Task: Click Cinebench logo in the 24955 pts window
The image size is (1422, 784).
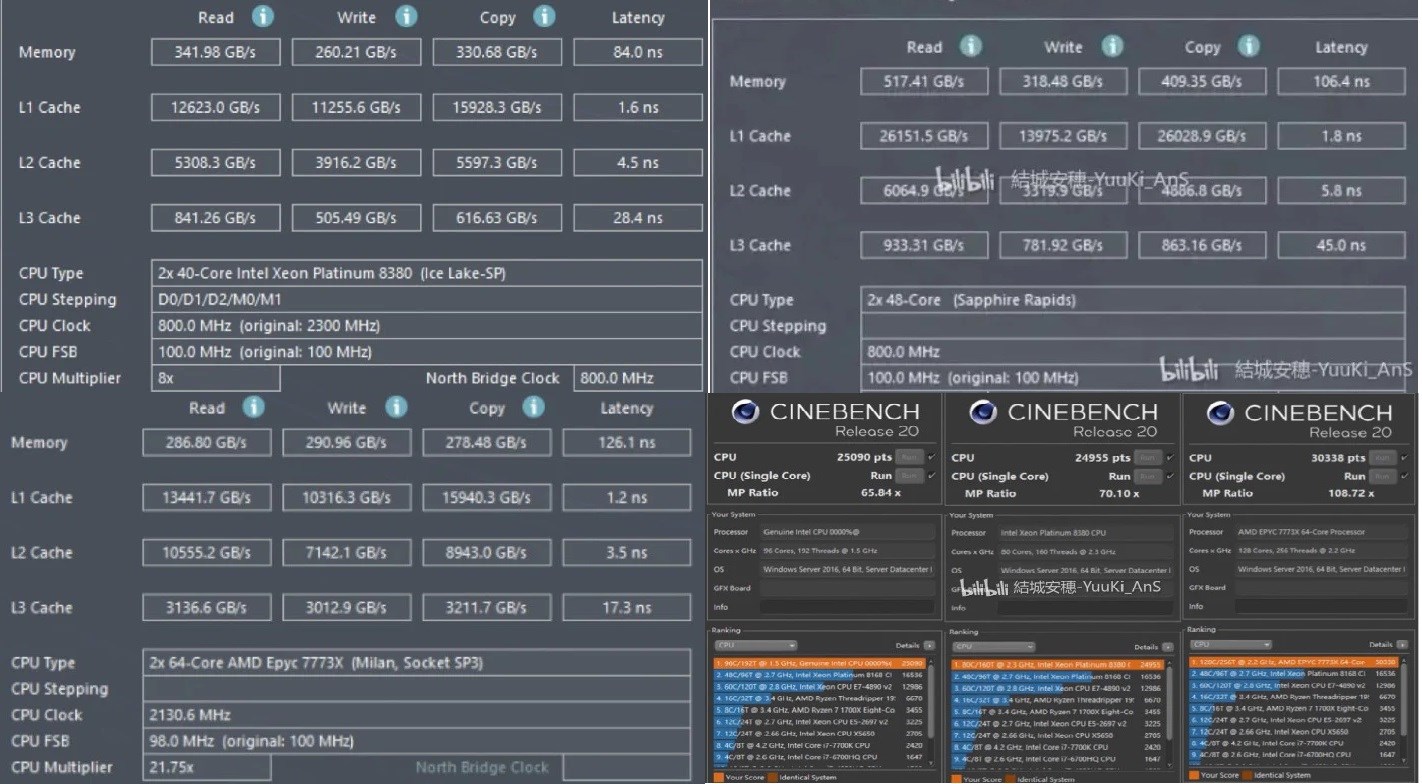Action: (983, 412)
